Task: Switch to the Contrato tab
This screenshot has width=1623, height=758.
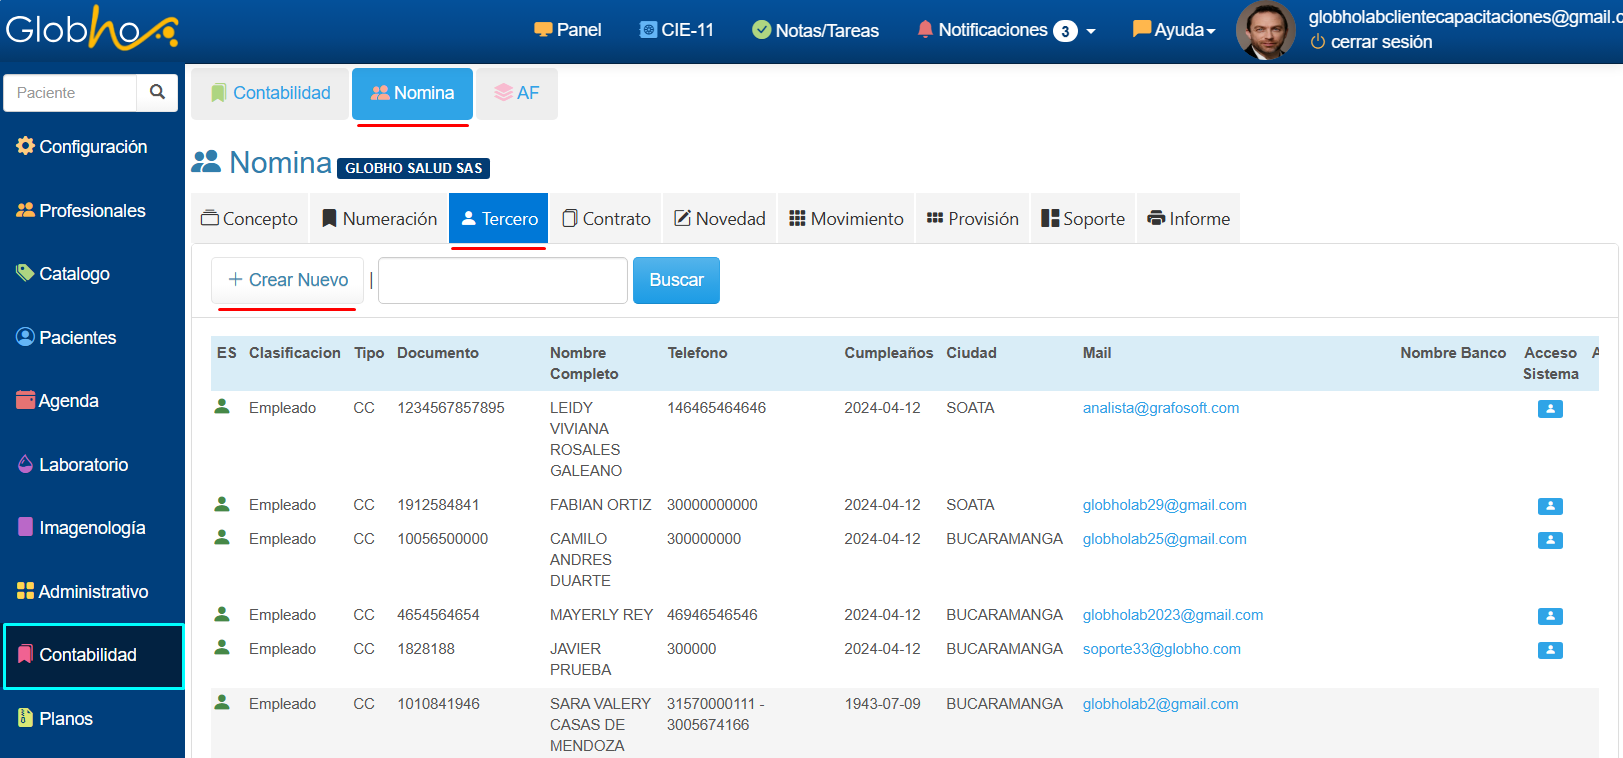Action: (x=606, y=219)
